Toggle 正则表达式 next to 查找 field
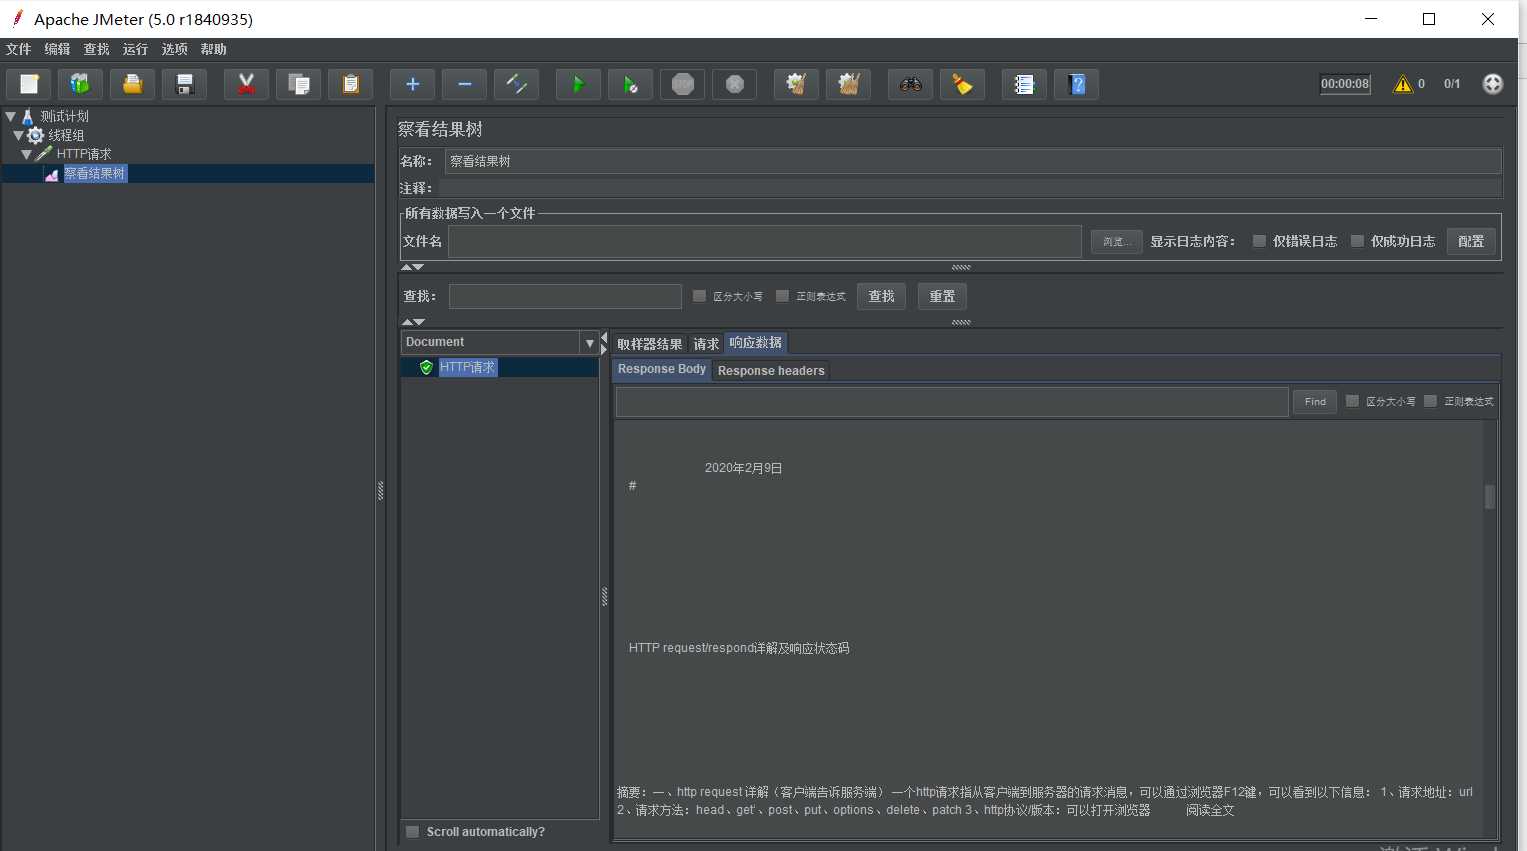Screen dimensions: 1527x851 [x=782, y=296]
